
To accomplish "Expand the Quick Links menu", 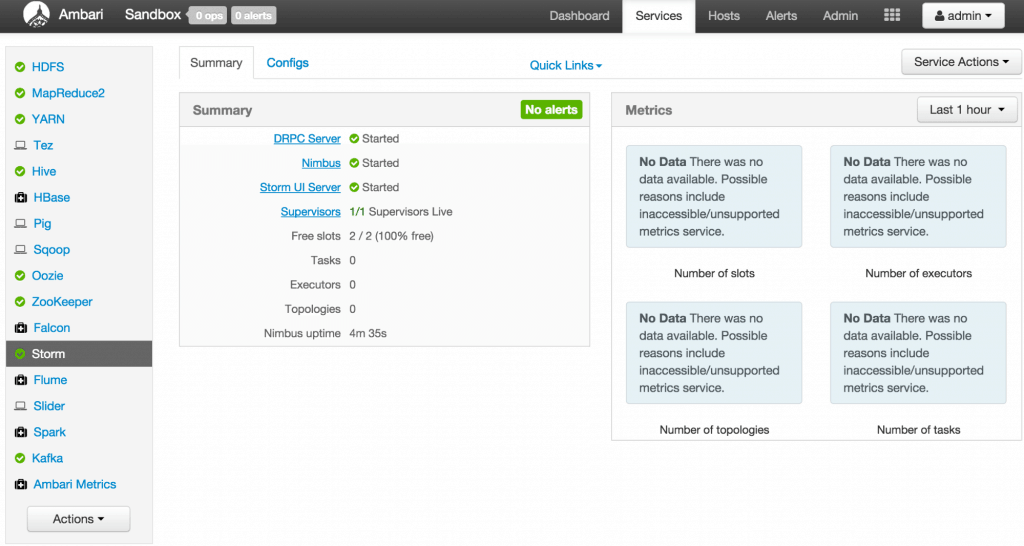I will tap(565, 65).
